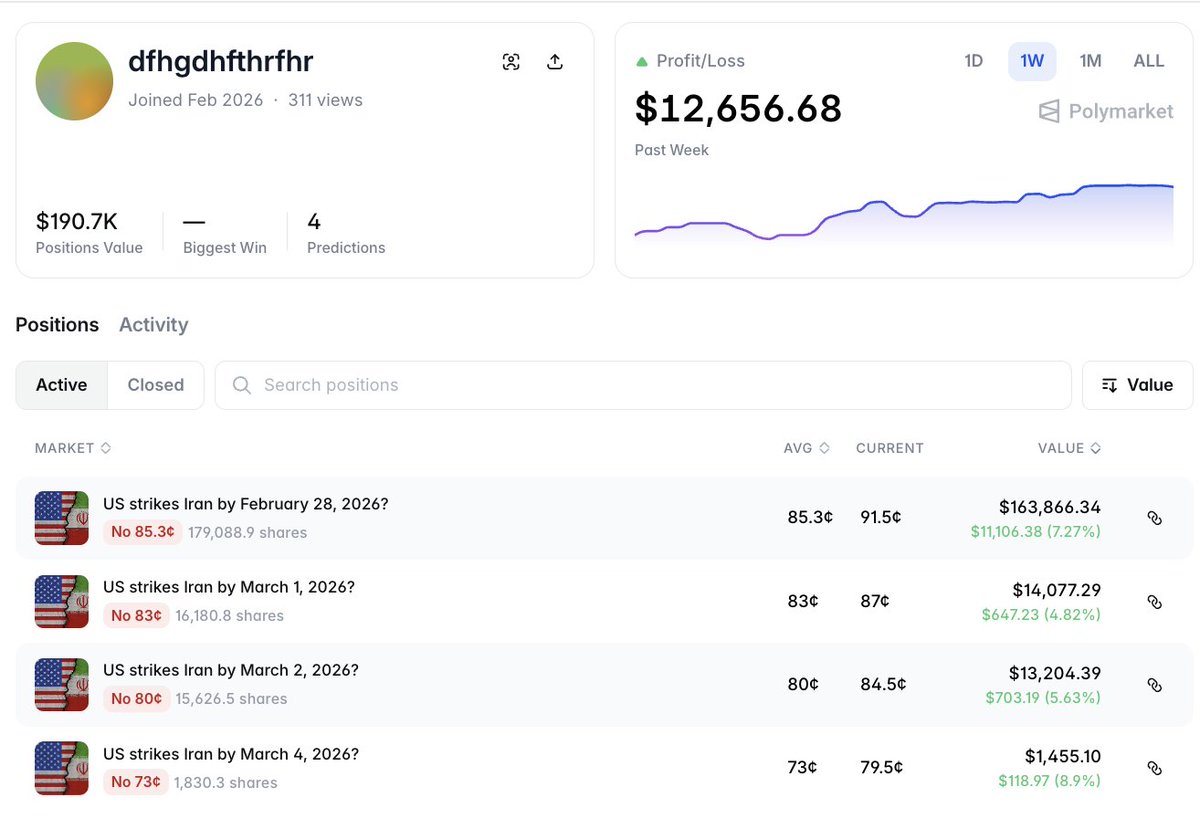Screen dimensions: 1200x829
Task: Click '179,088.9 shares' text
Action: pyautogui.click(x=248, y=533)
